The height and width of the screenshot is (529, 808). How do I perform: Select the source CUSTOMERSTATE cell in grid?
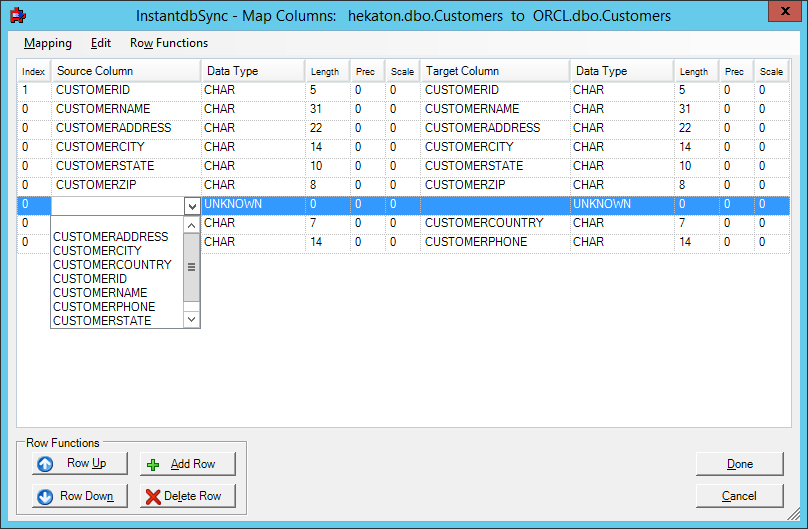(126, 166)
